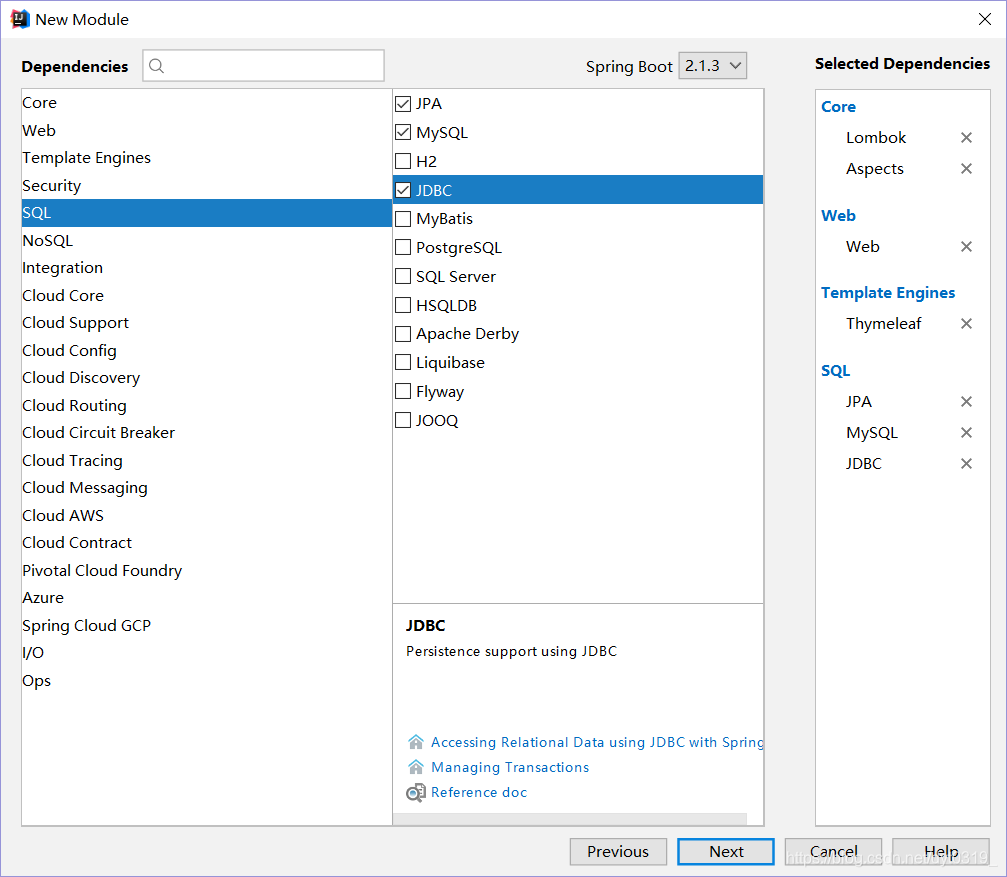Viewport: 1007px width, 877px height.
Task: Open the Cloud AWS category
Action: [x=206, y=516]
